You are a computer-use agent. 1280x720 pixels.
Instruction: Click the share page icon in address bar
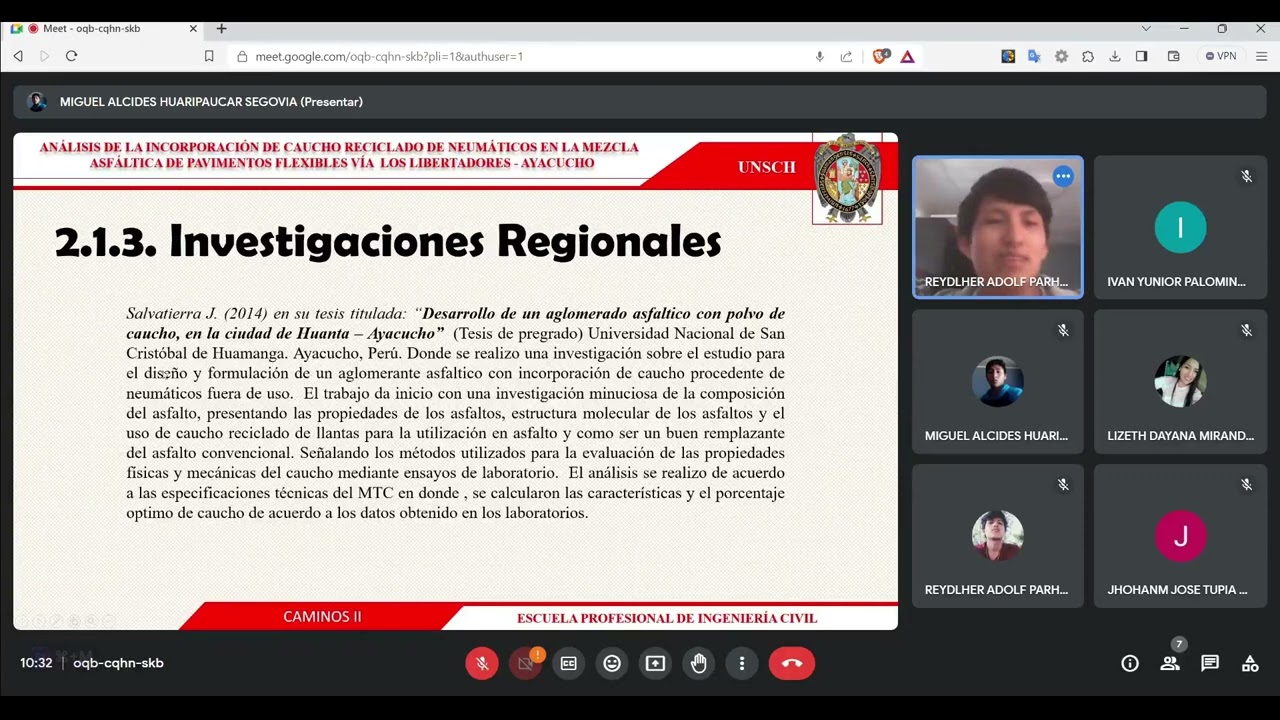click(x=847, y=56)
